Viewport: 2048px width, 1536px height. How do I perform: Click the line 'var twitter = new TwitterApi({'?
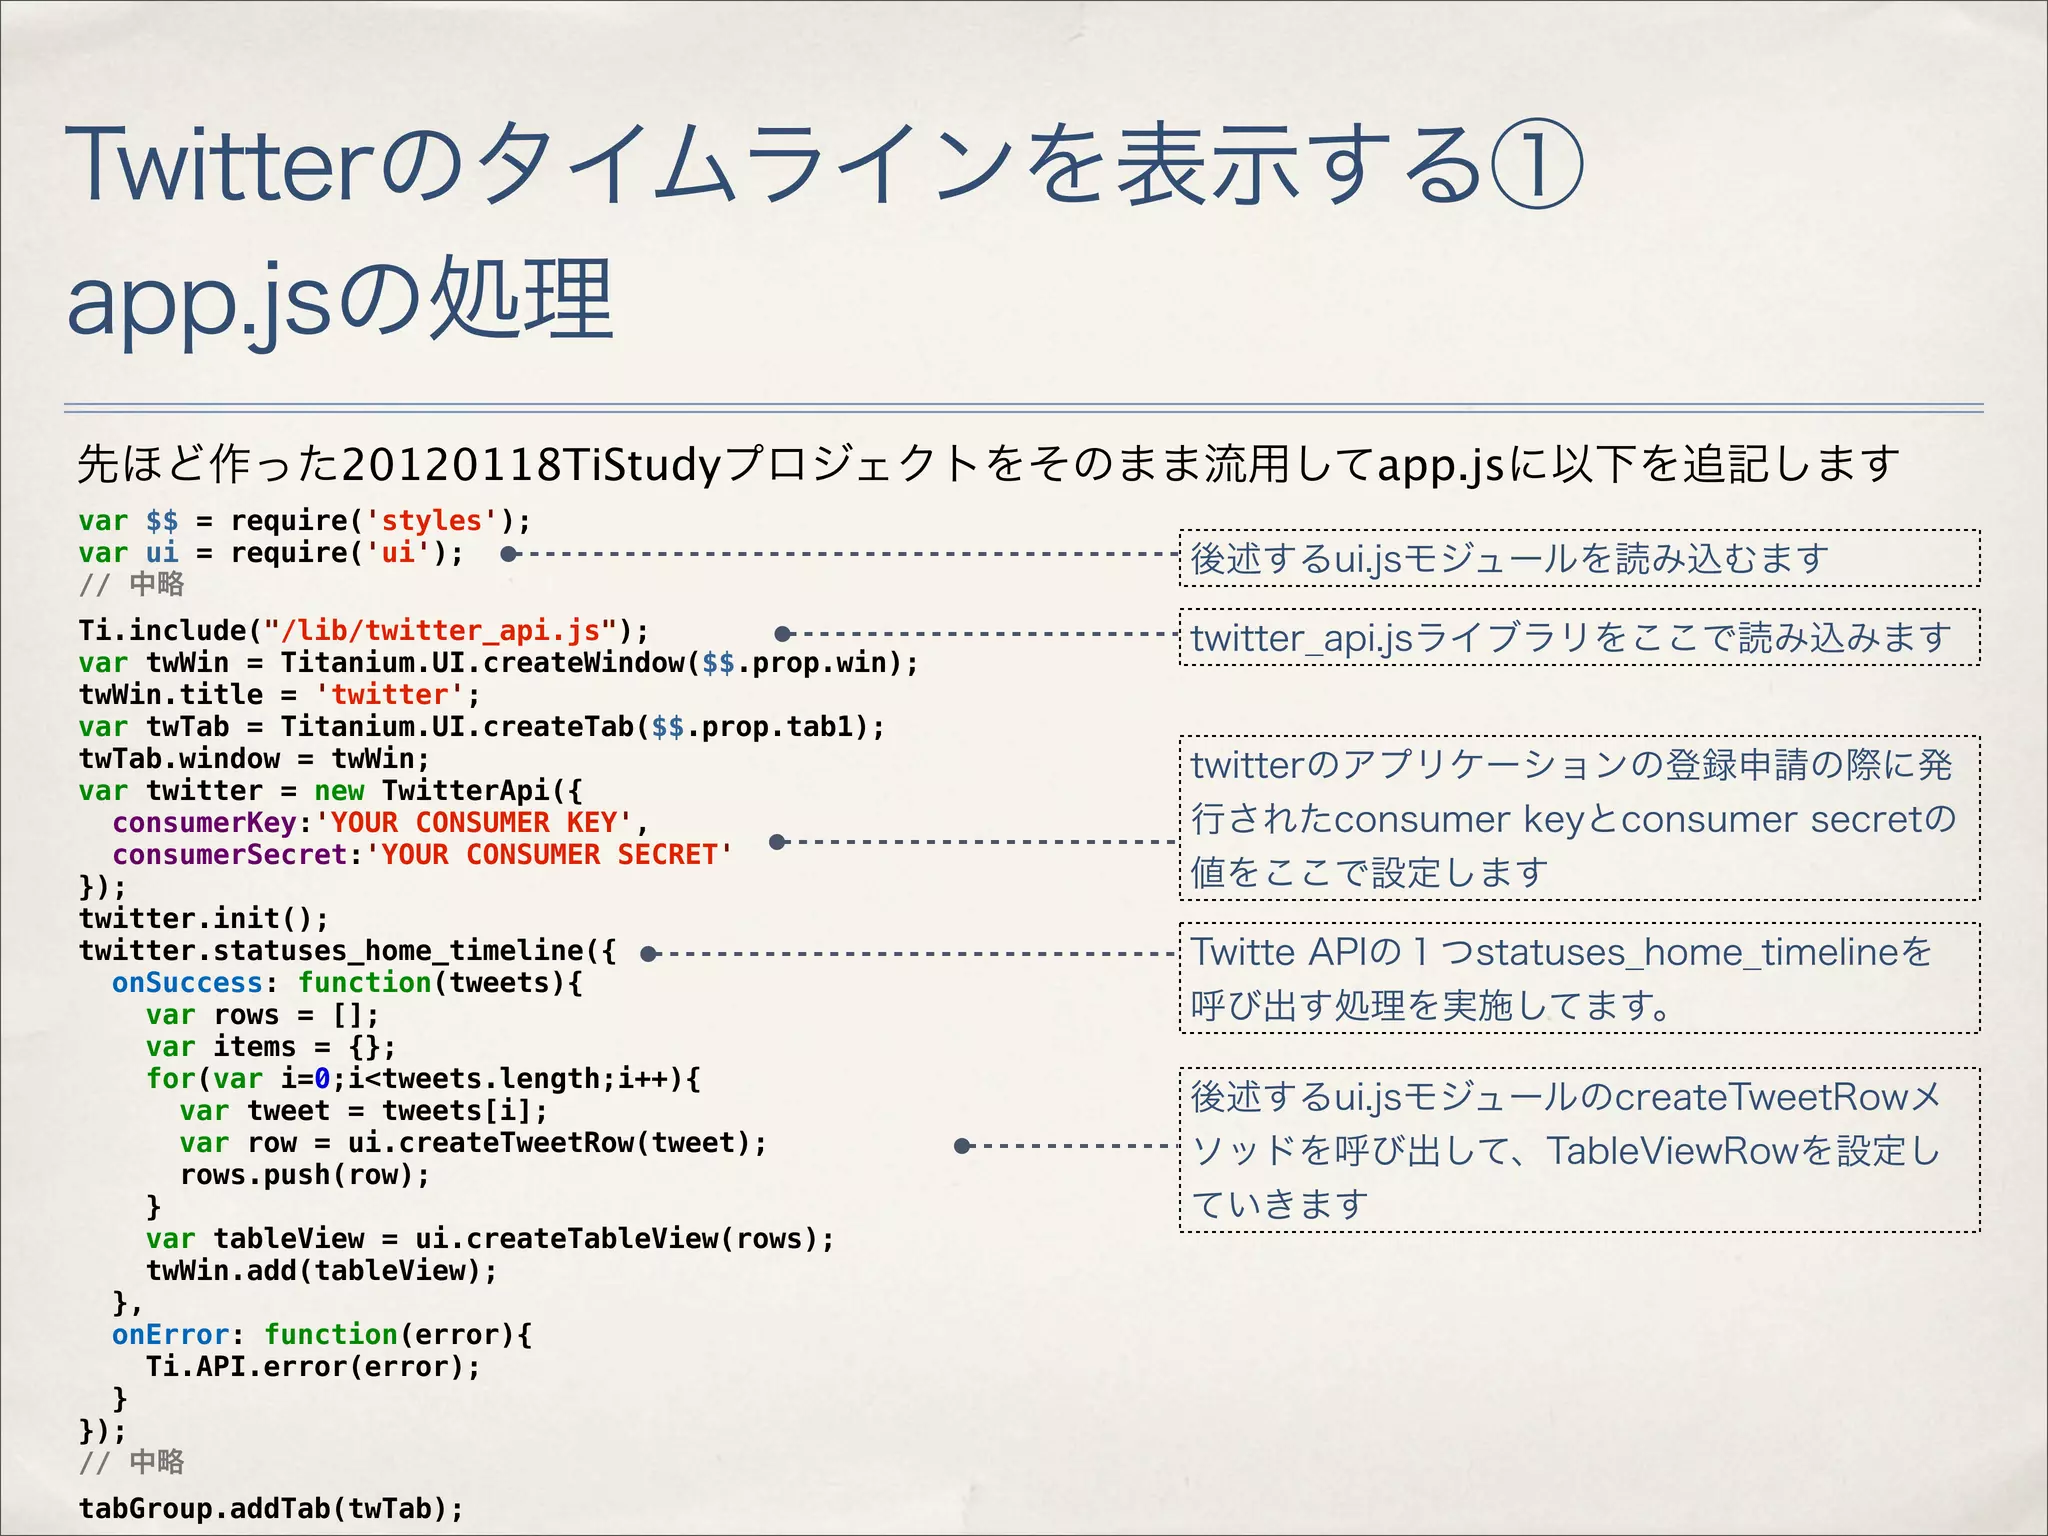pos(330,791)
